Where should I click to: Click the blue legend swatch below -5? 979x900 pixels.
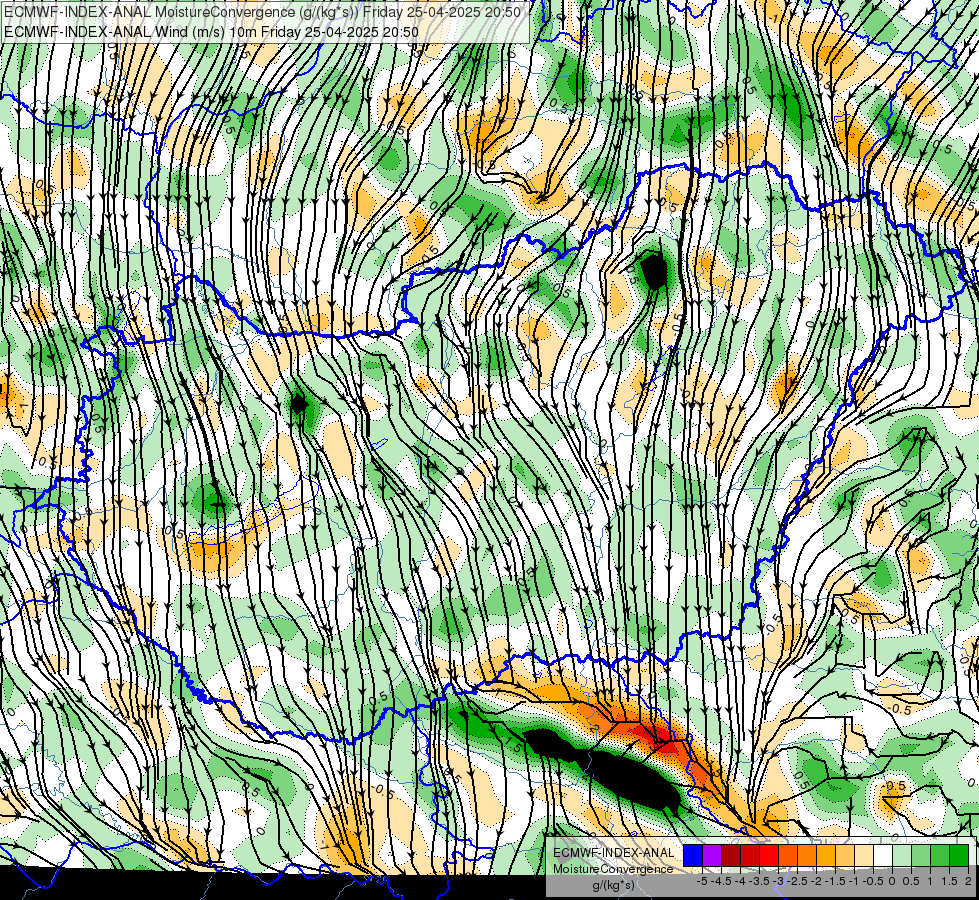pyautogui.click(x=693, y=855)
